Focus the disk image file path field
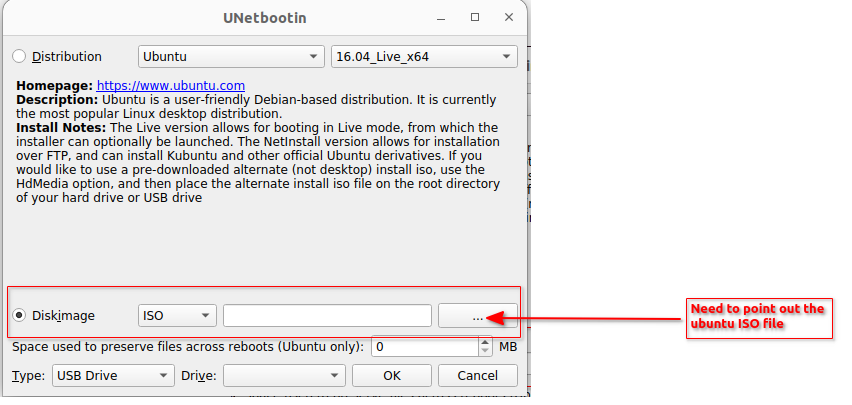 tap(327, 316)
